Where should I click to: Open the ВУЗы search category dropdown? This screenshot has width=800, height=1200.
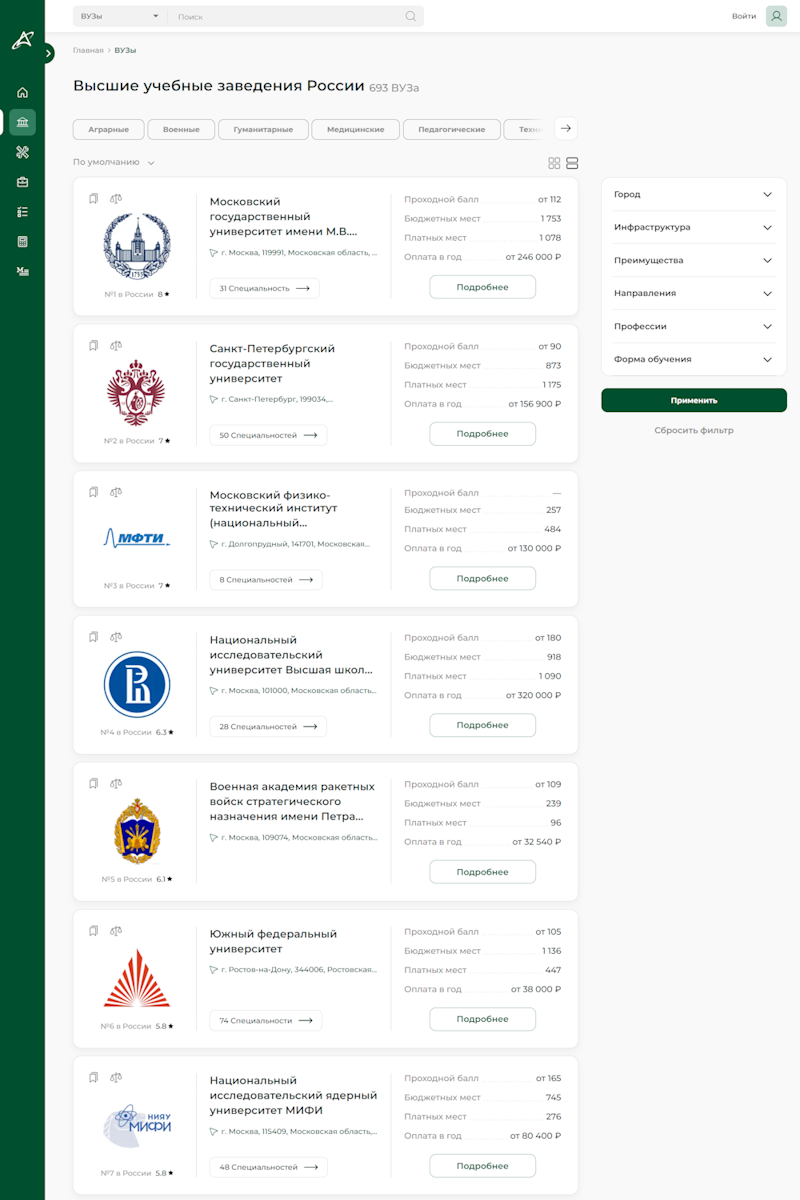[x=120, y=16]
